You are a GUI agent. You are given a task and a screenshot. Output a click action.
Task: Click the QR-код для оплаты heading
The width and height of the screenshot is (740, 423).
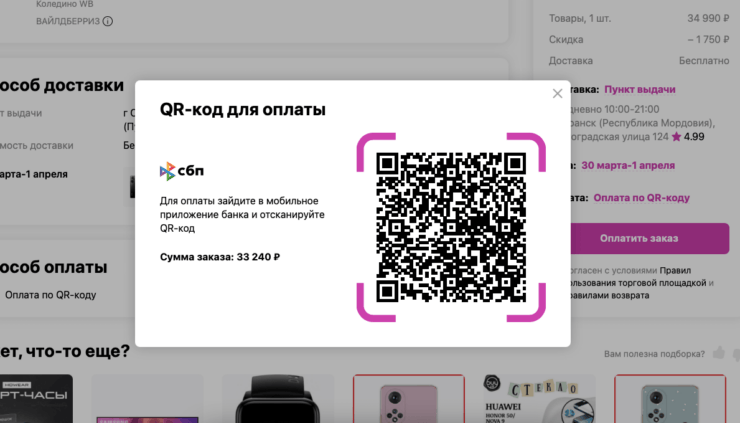click(x=243, y=109)
